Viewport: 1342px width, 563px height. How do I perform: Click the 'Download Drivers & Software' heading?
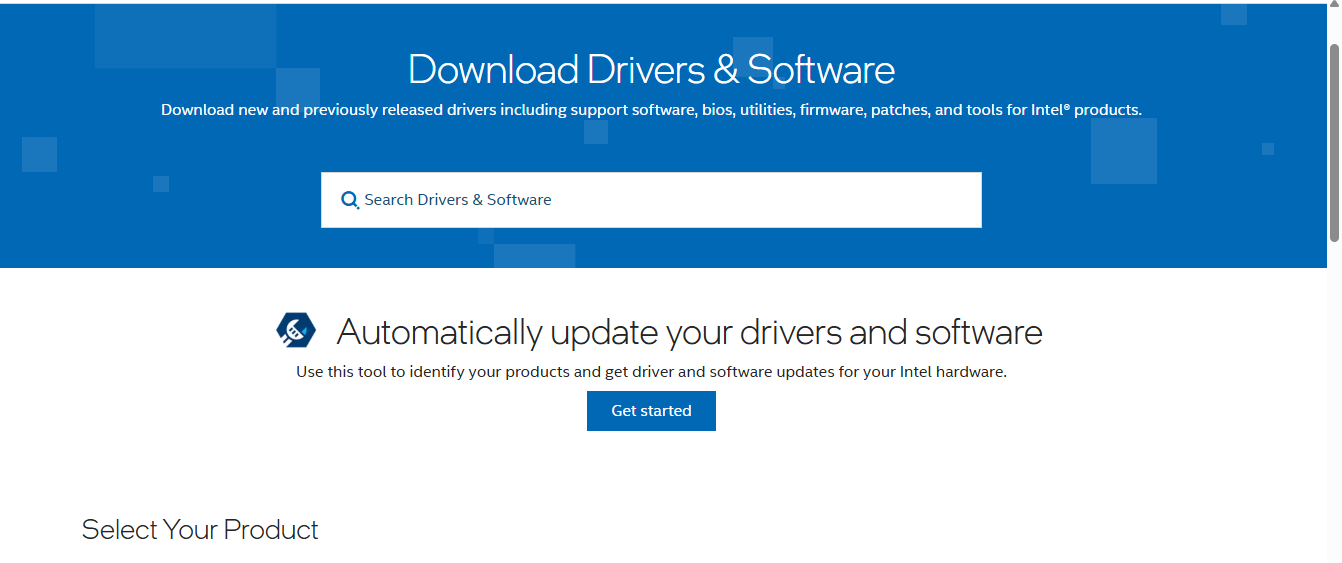tap(651, 69)
